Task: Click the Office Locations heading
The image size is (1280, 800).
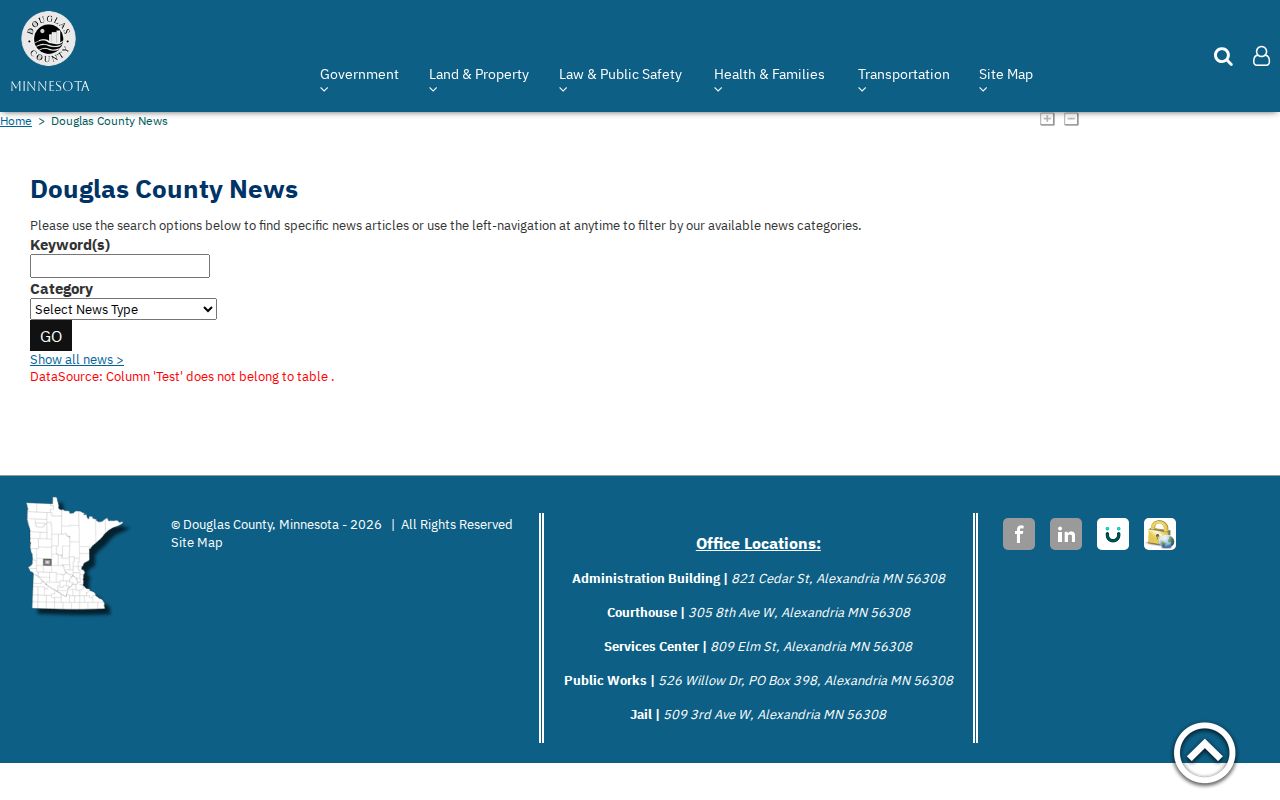Action: point(758,544)
